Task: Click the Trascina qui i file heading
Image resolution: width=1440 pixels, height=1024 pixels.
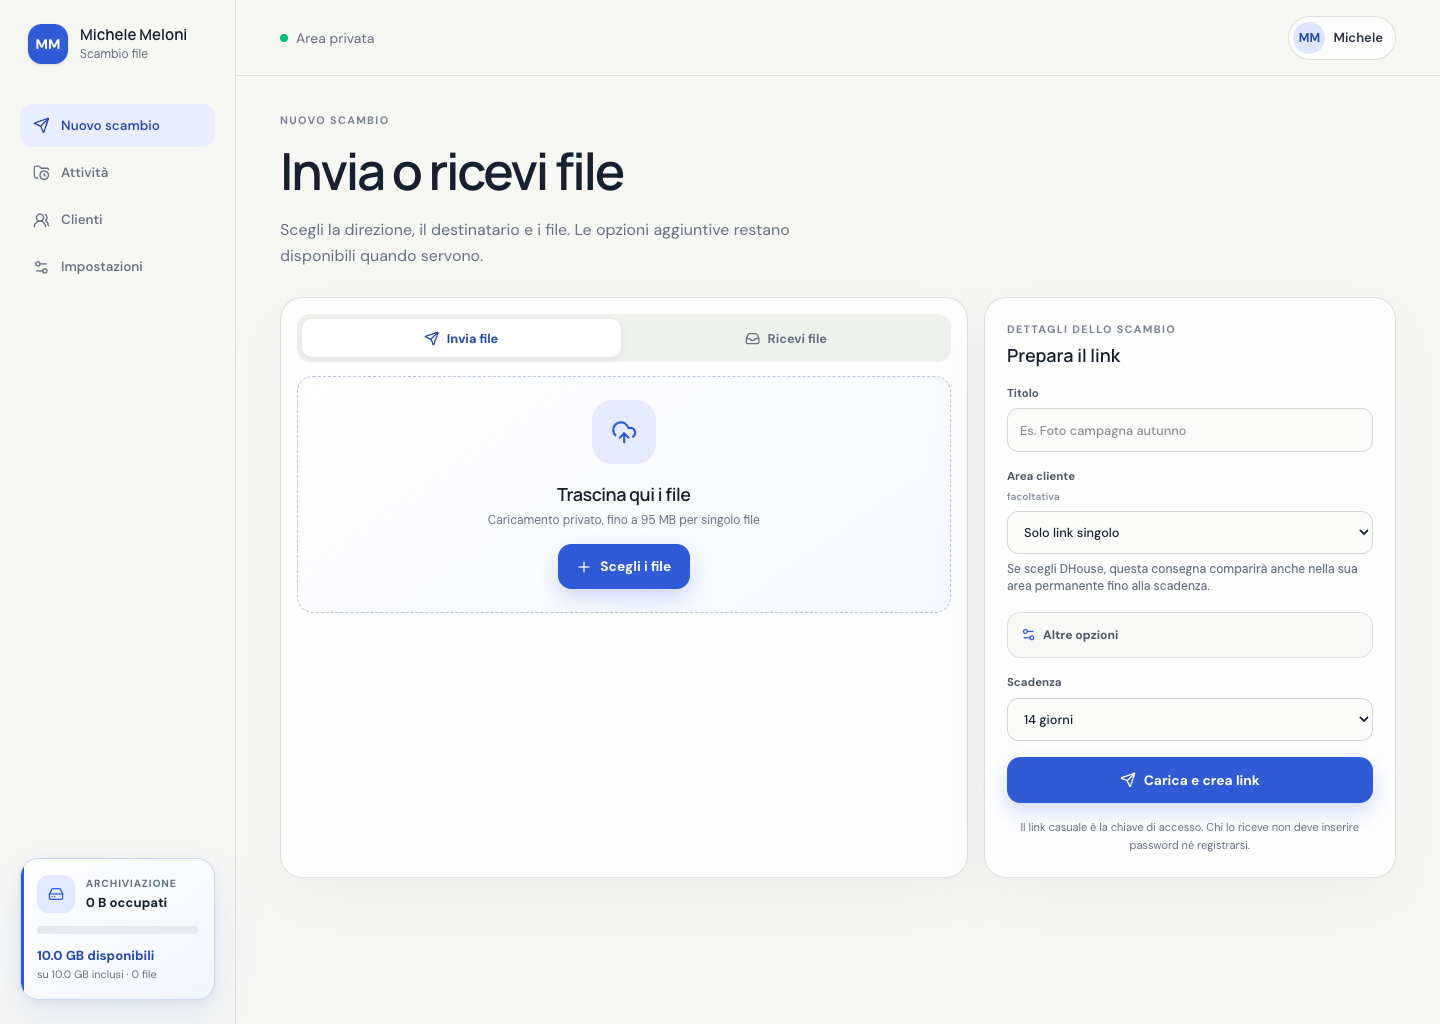Action: [x=624, y=495]
